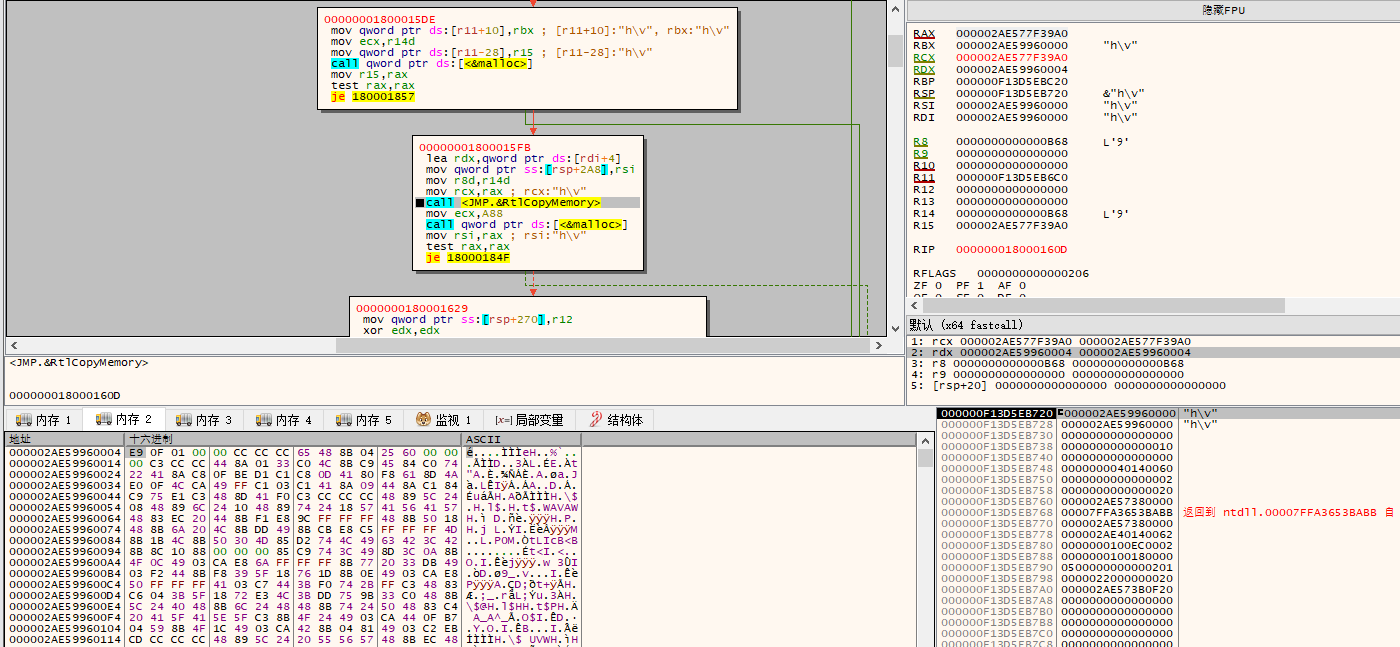Viewport: 1400px width, 647px height.
Task: Switch to the 局部变量 tab
Action: [x=529, y=420]
